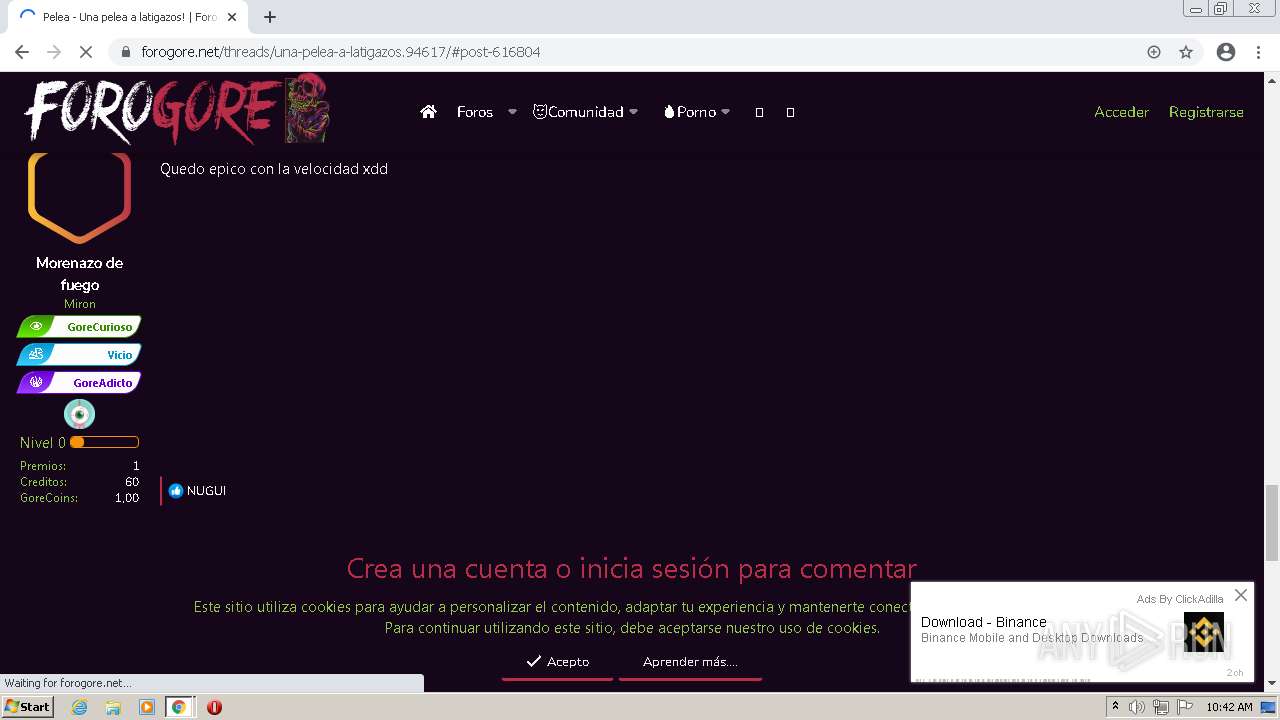Open the Chrome three-dot menu

pyautogui.click(x=1259, y=52)
